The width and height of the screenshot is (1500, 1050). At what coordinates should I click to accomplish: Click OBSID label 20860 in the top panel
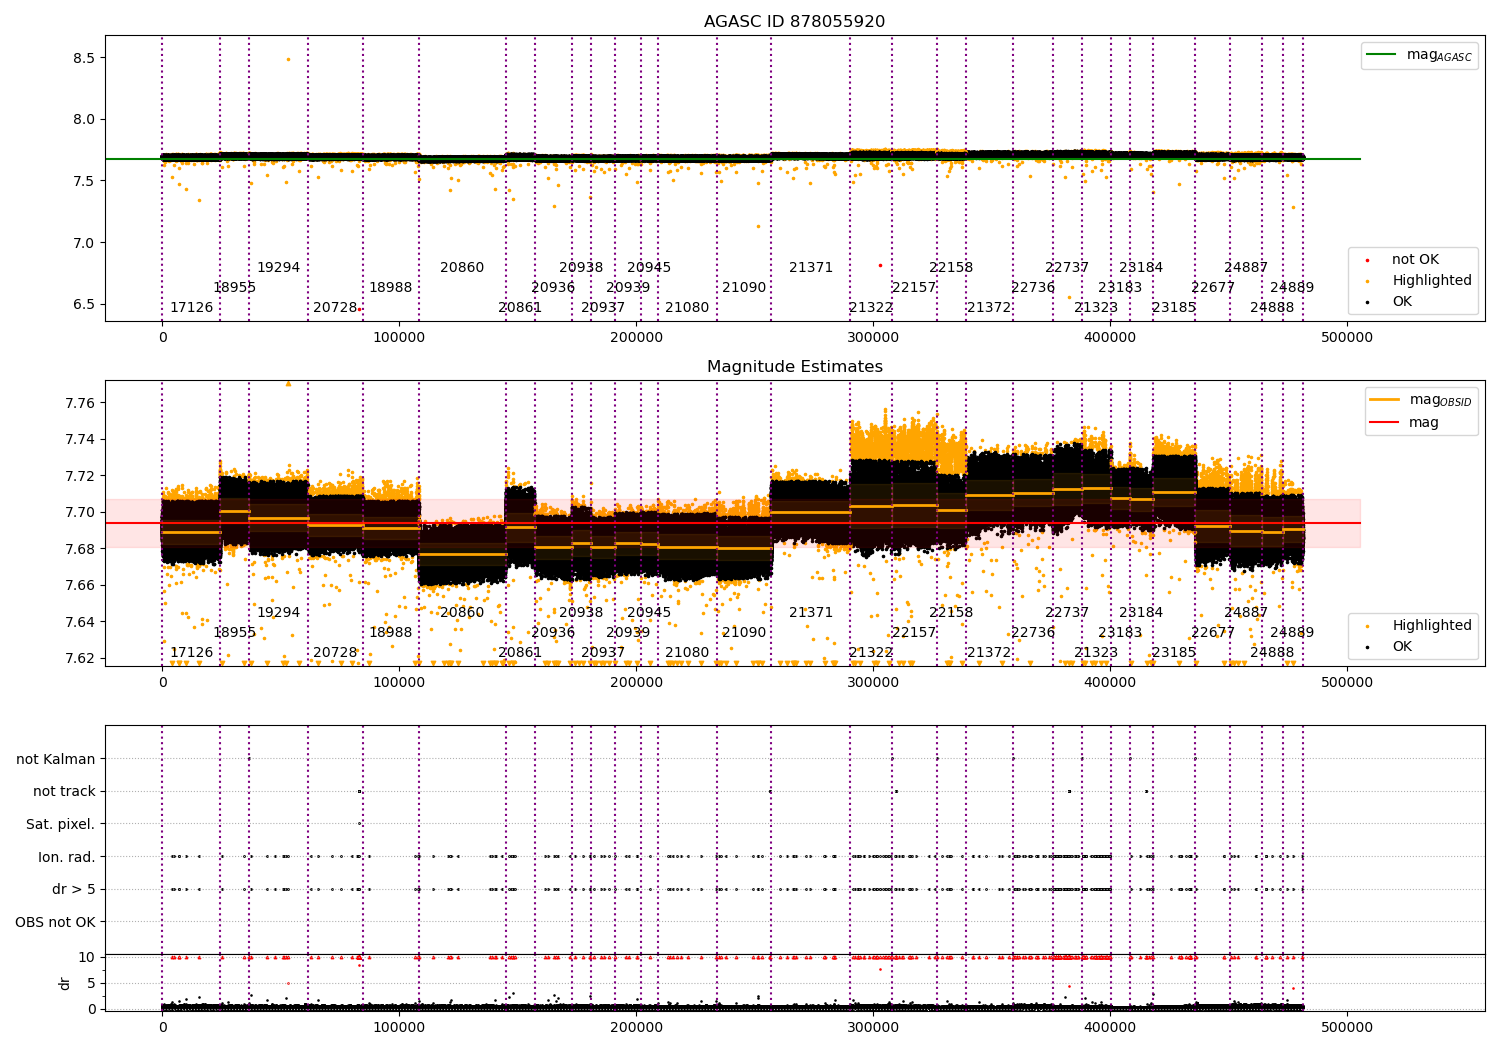(x=462, y=268)
